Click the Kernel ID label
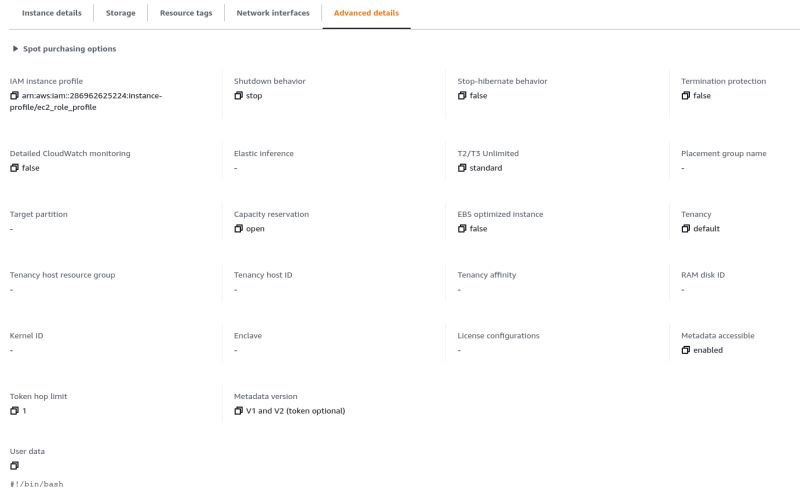The width and height of the screenshot is (800, 502). coord(26,336)
